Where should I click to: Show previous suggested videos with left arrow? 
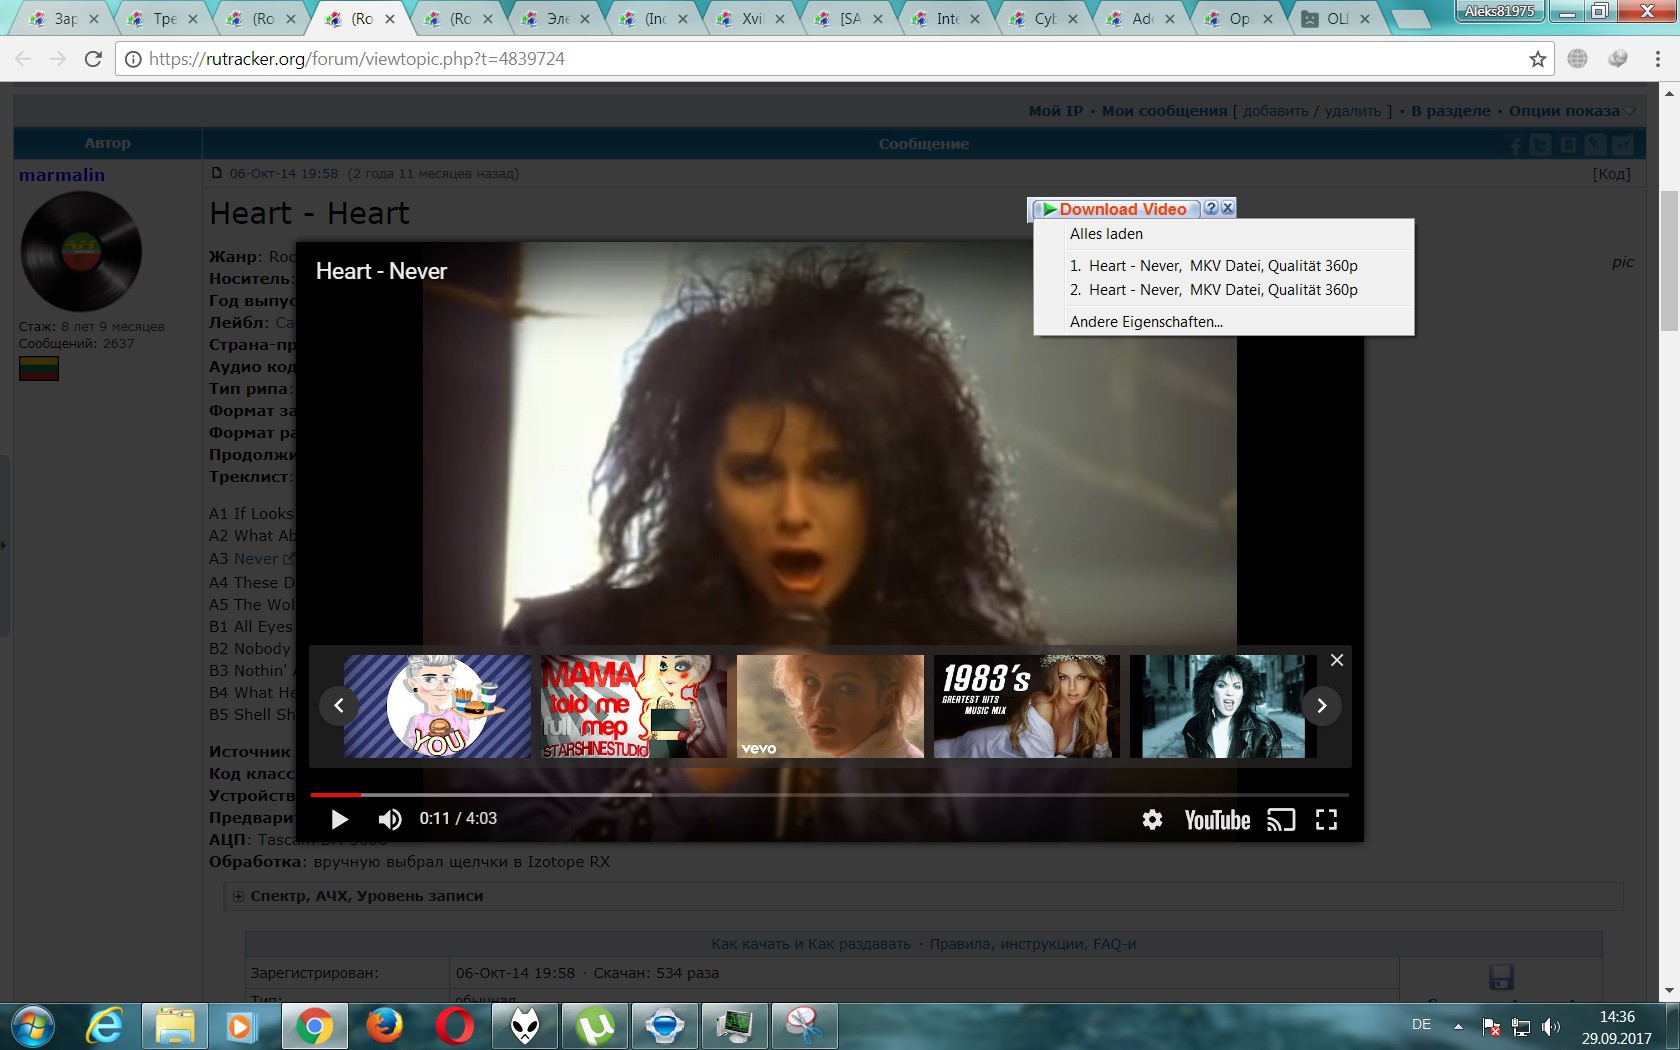[x=339, y=706]
